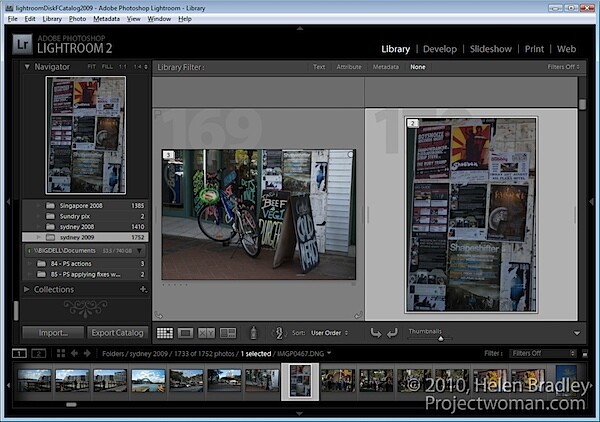600x422 pixels.
Task: Go forward to next source arrow
Action: pyautogui.click(x=87, y=353)
